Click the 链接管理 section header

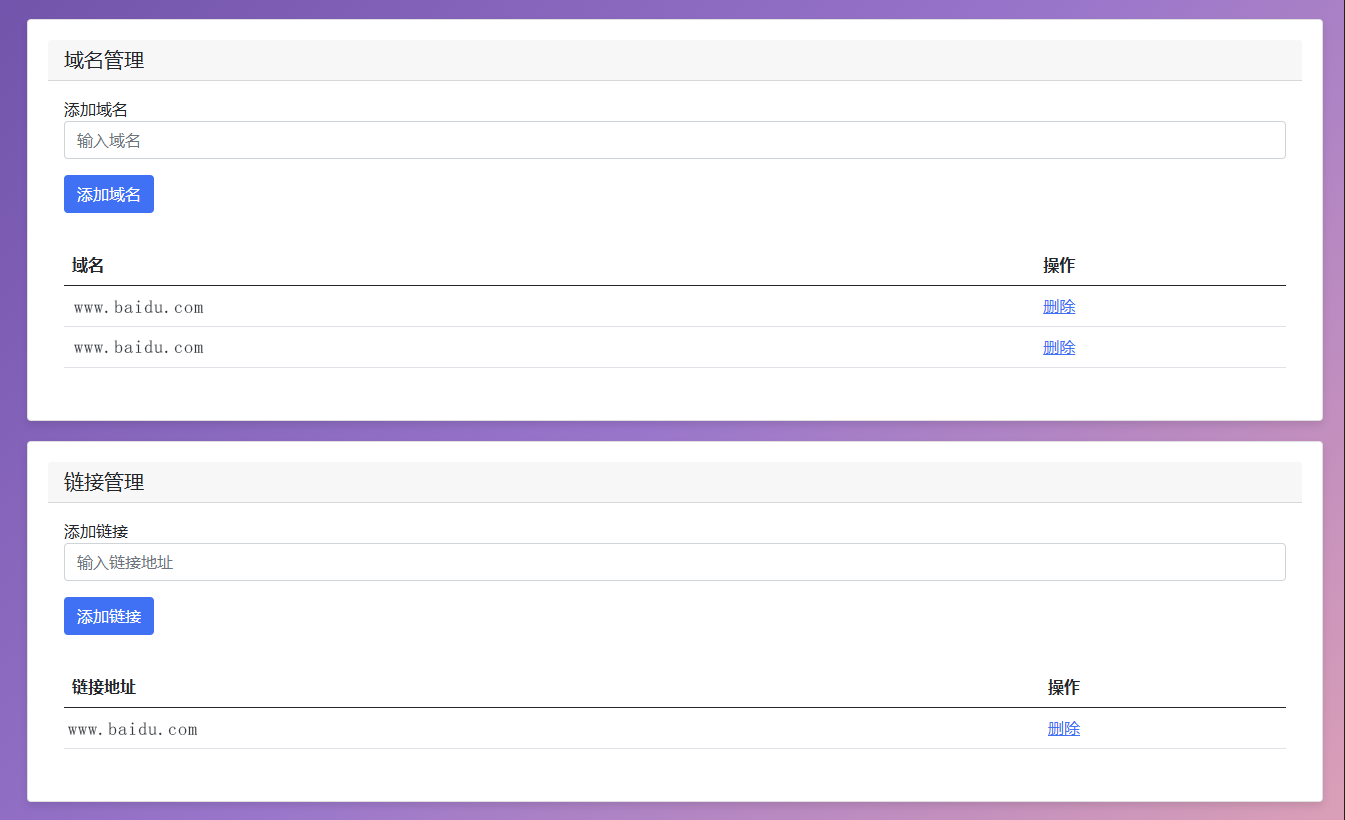point(104,482)
